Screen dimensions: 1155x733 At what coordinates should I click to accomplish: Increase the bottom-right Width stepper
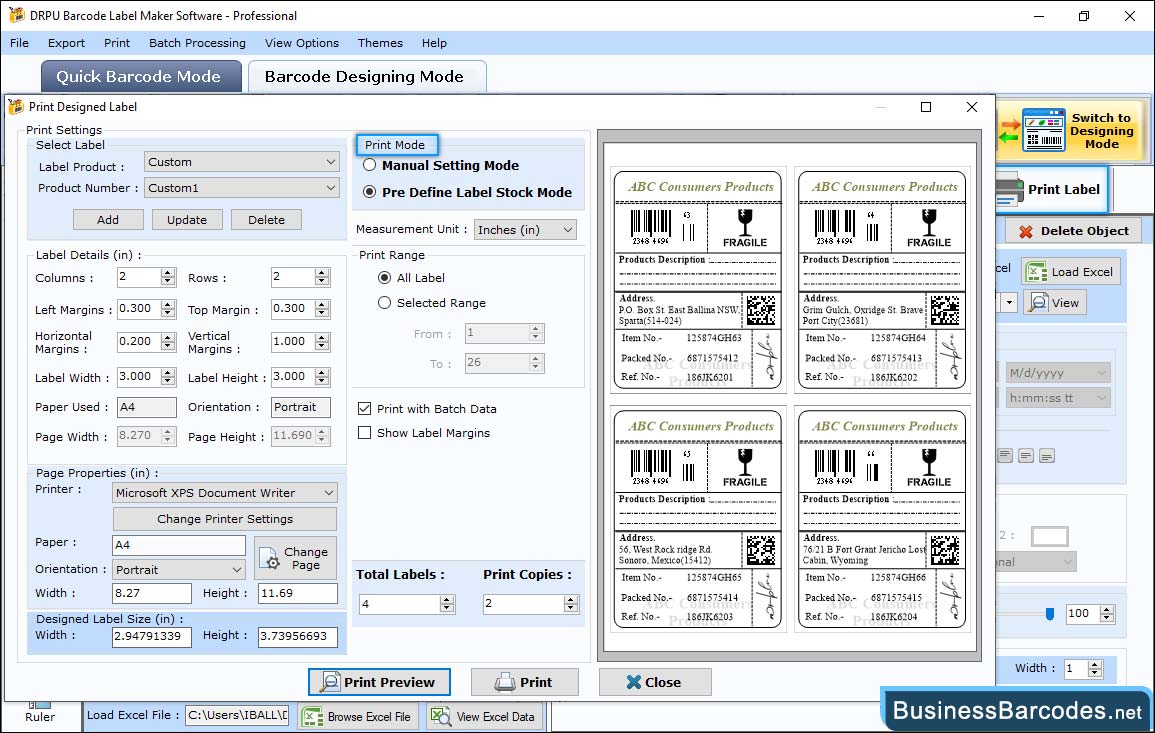click(x=1095, y=664)
